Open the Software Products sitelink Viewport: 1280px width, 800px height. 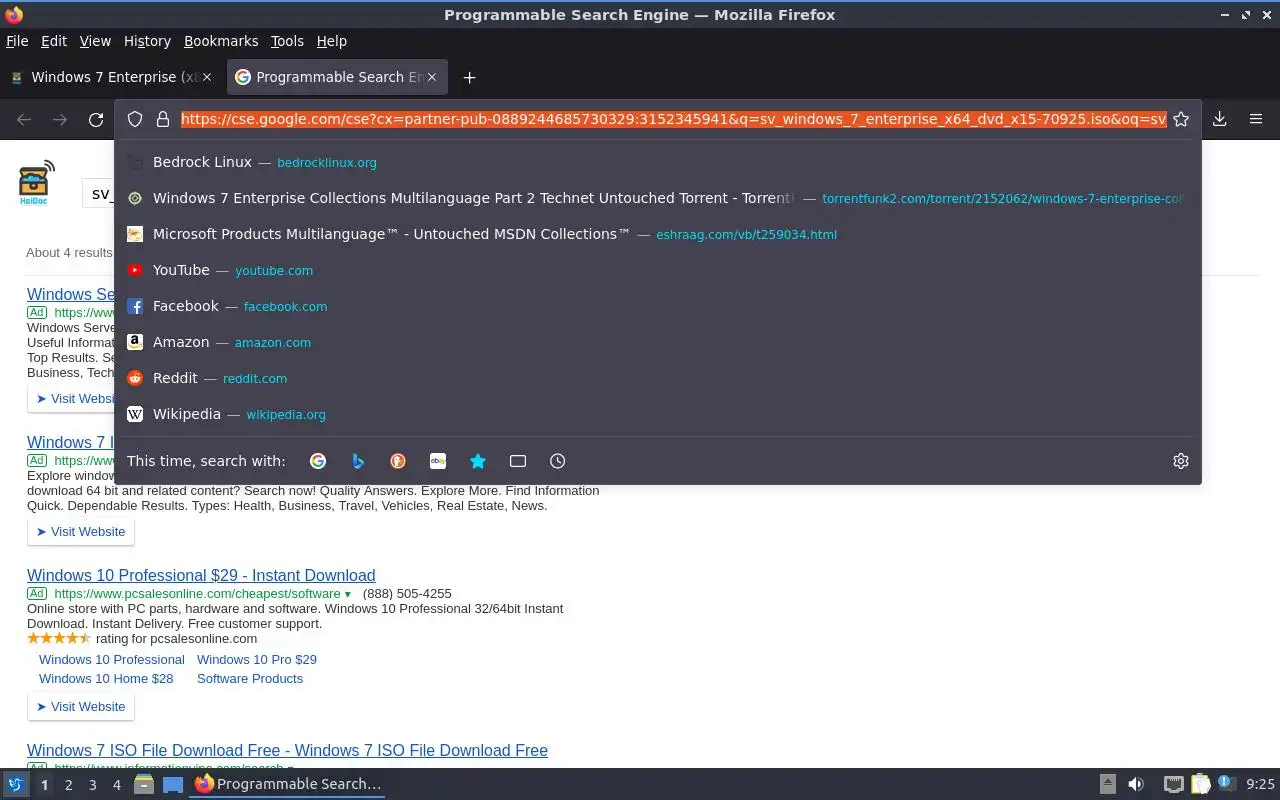click(x=250, y=678)
